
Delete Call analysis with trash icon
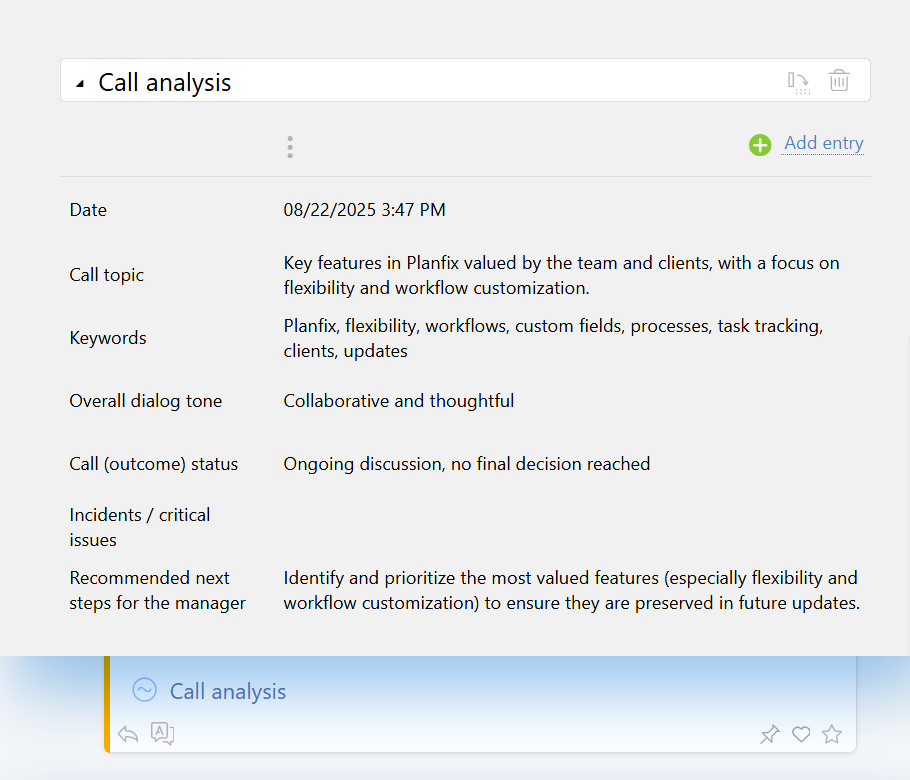pos(839,80)
